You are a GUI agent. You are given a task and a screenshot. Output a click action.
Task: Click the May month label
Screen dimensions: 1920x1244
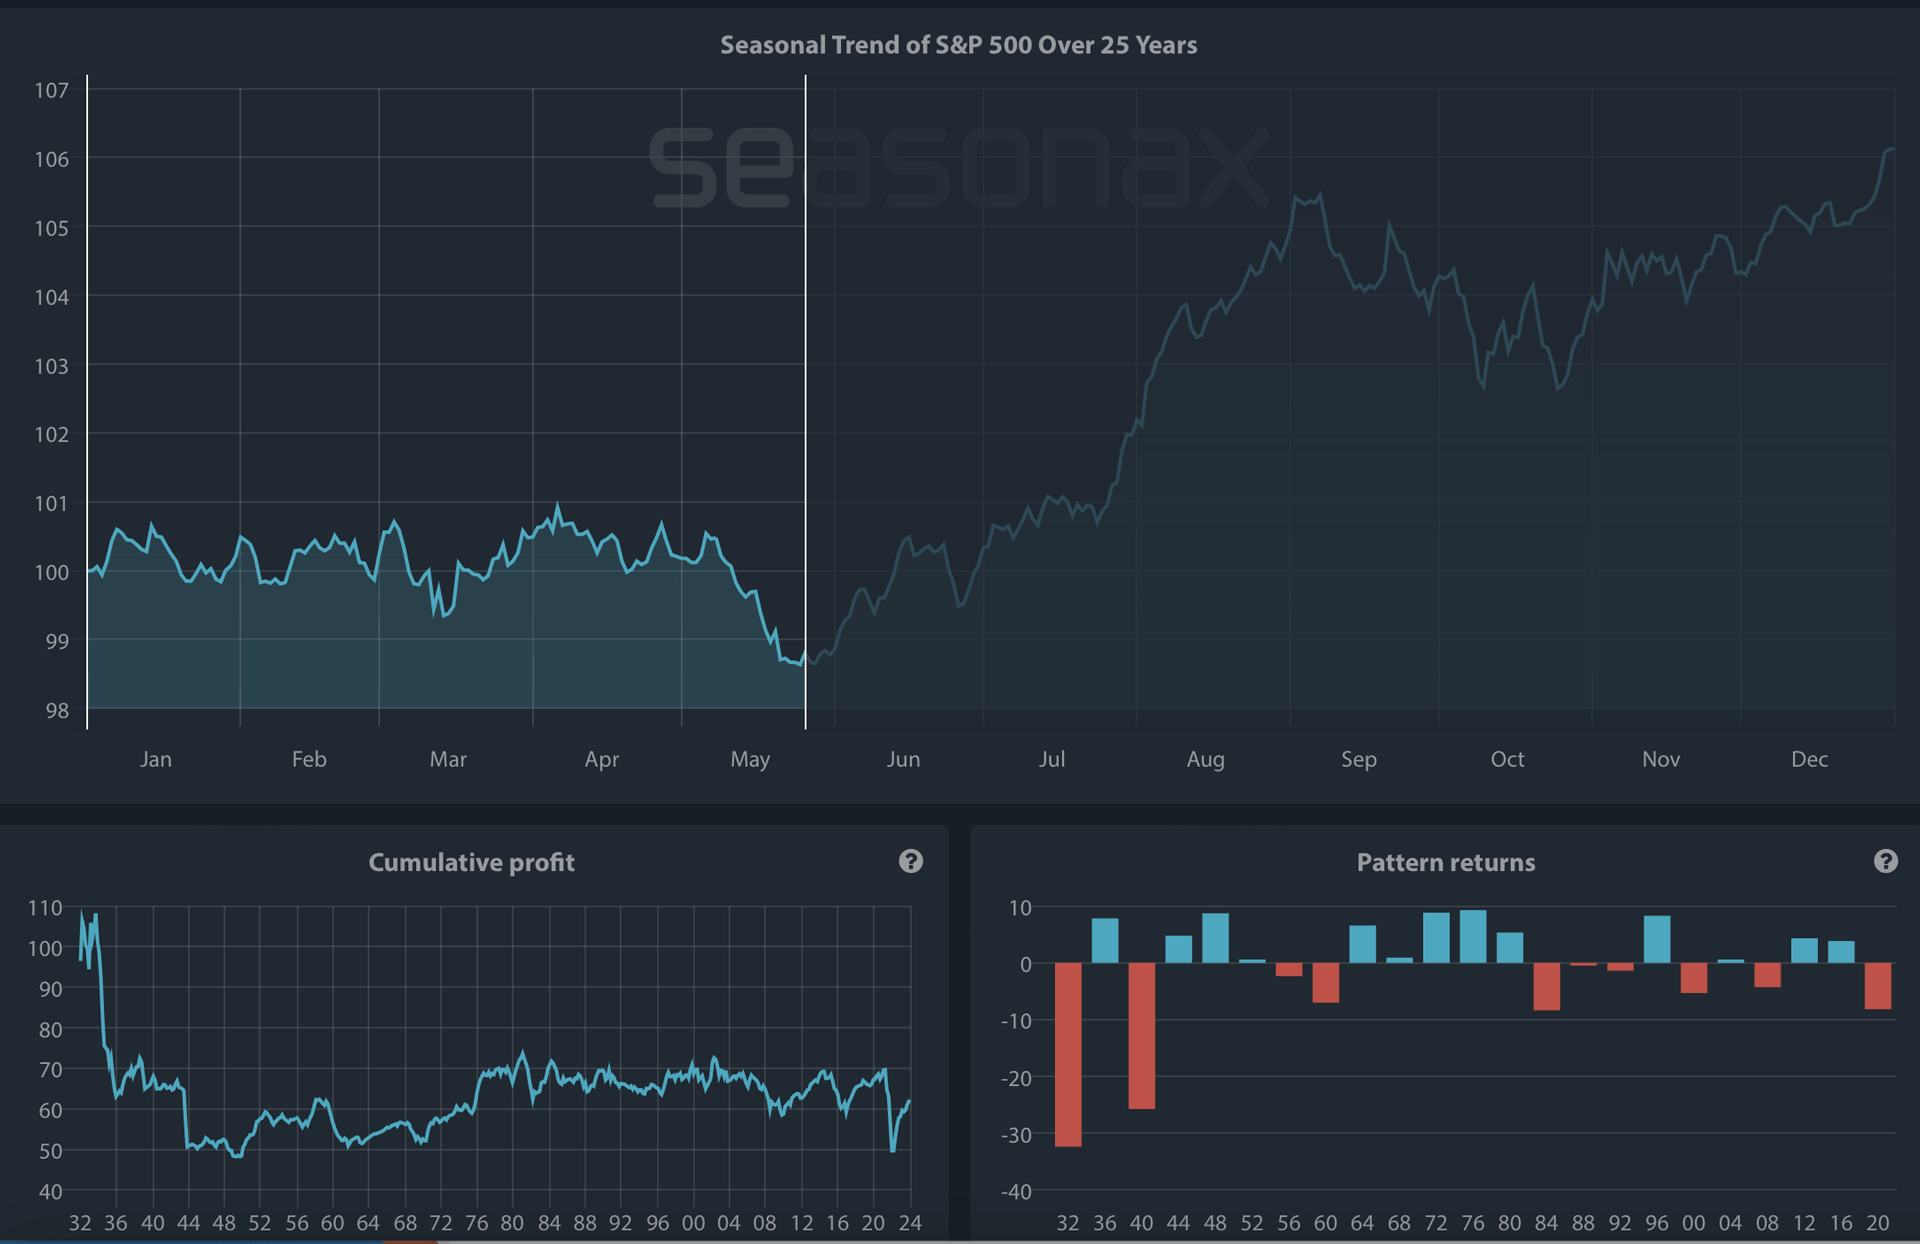tap(750, 759)
